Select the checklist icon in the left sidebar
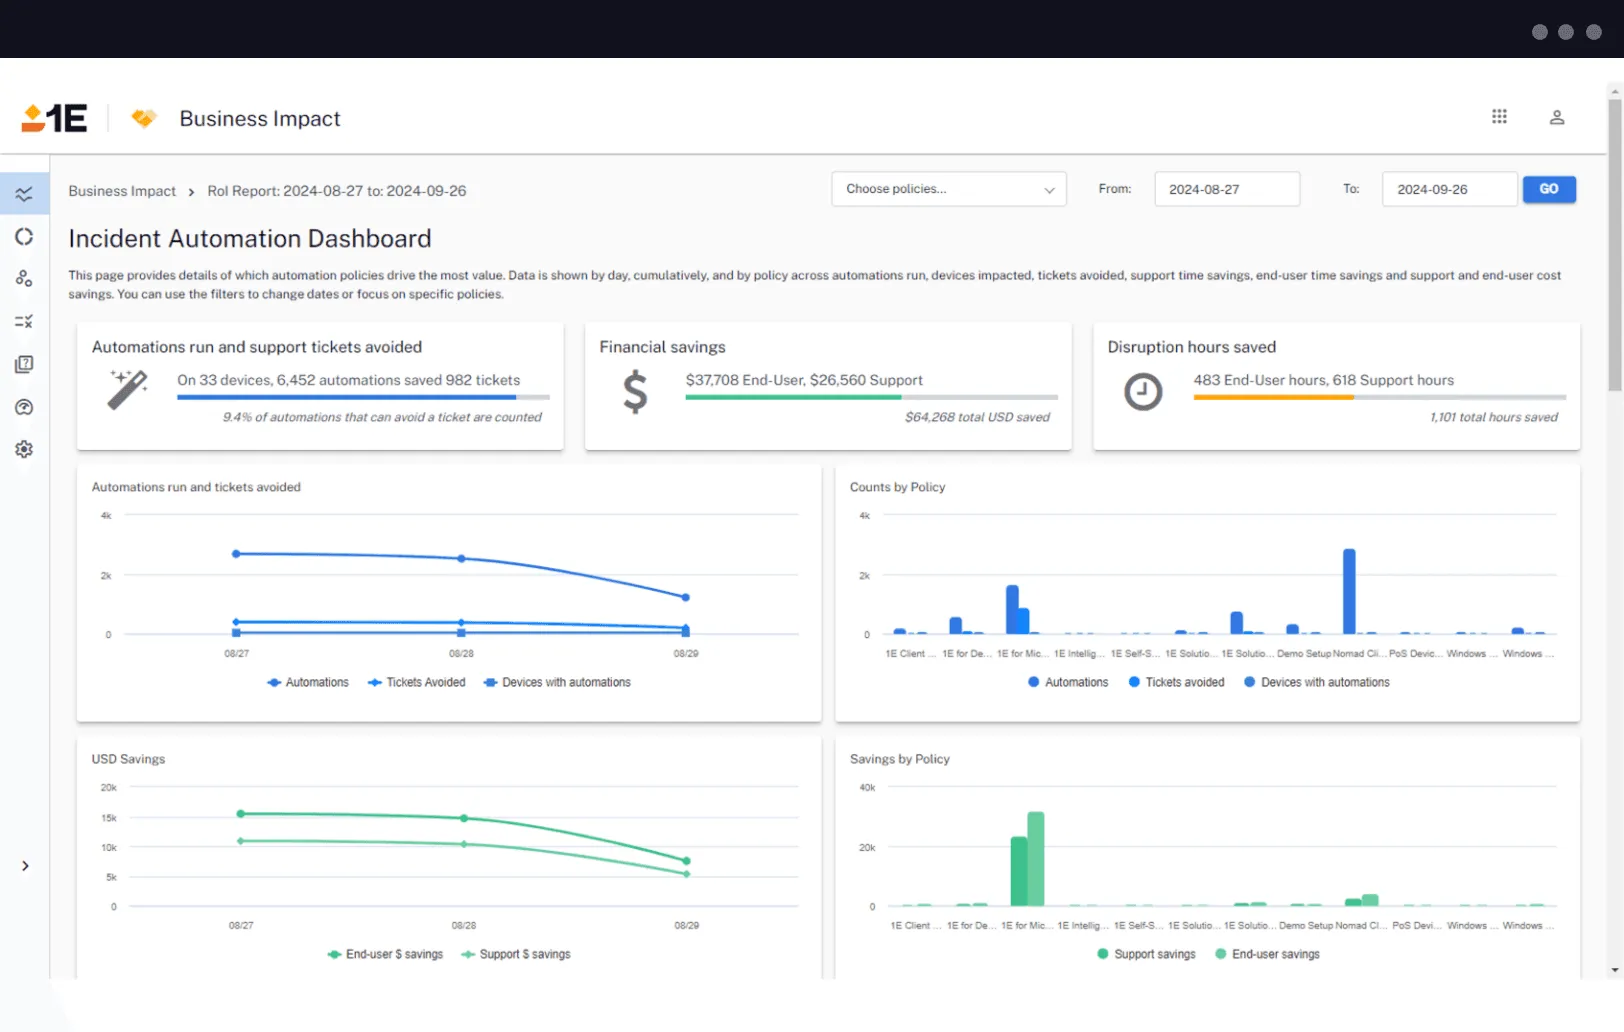 point(24,321)
